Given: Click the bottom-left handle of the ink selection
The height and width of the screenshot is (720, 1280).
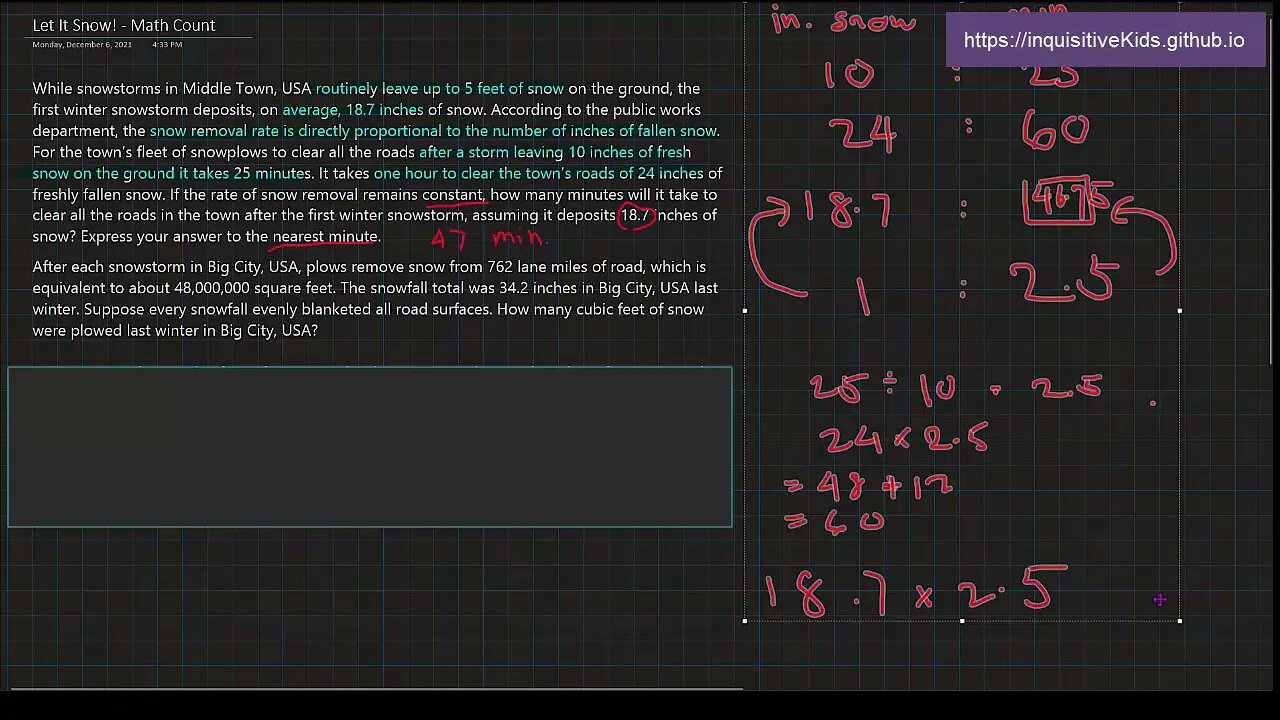Looking at the screenshot, I should (745, 621).
